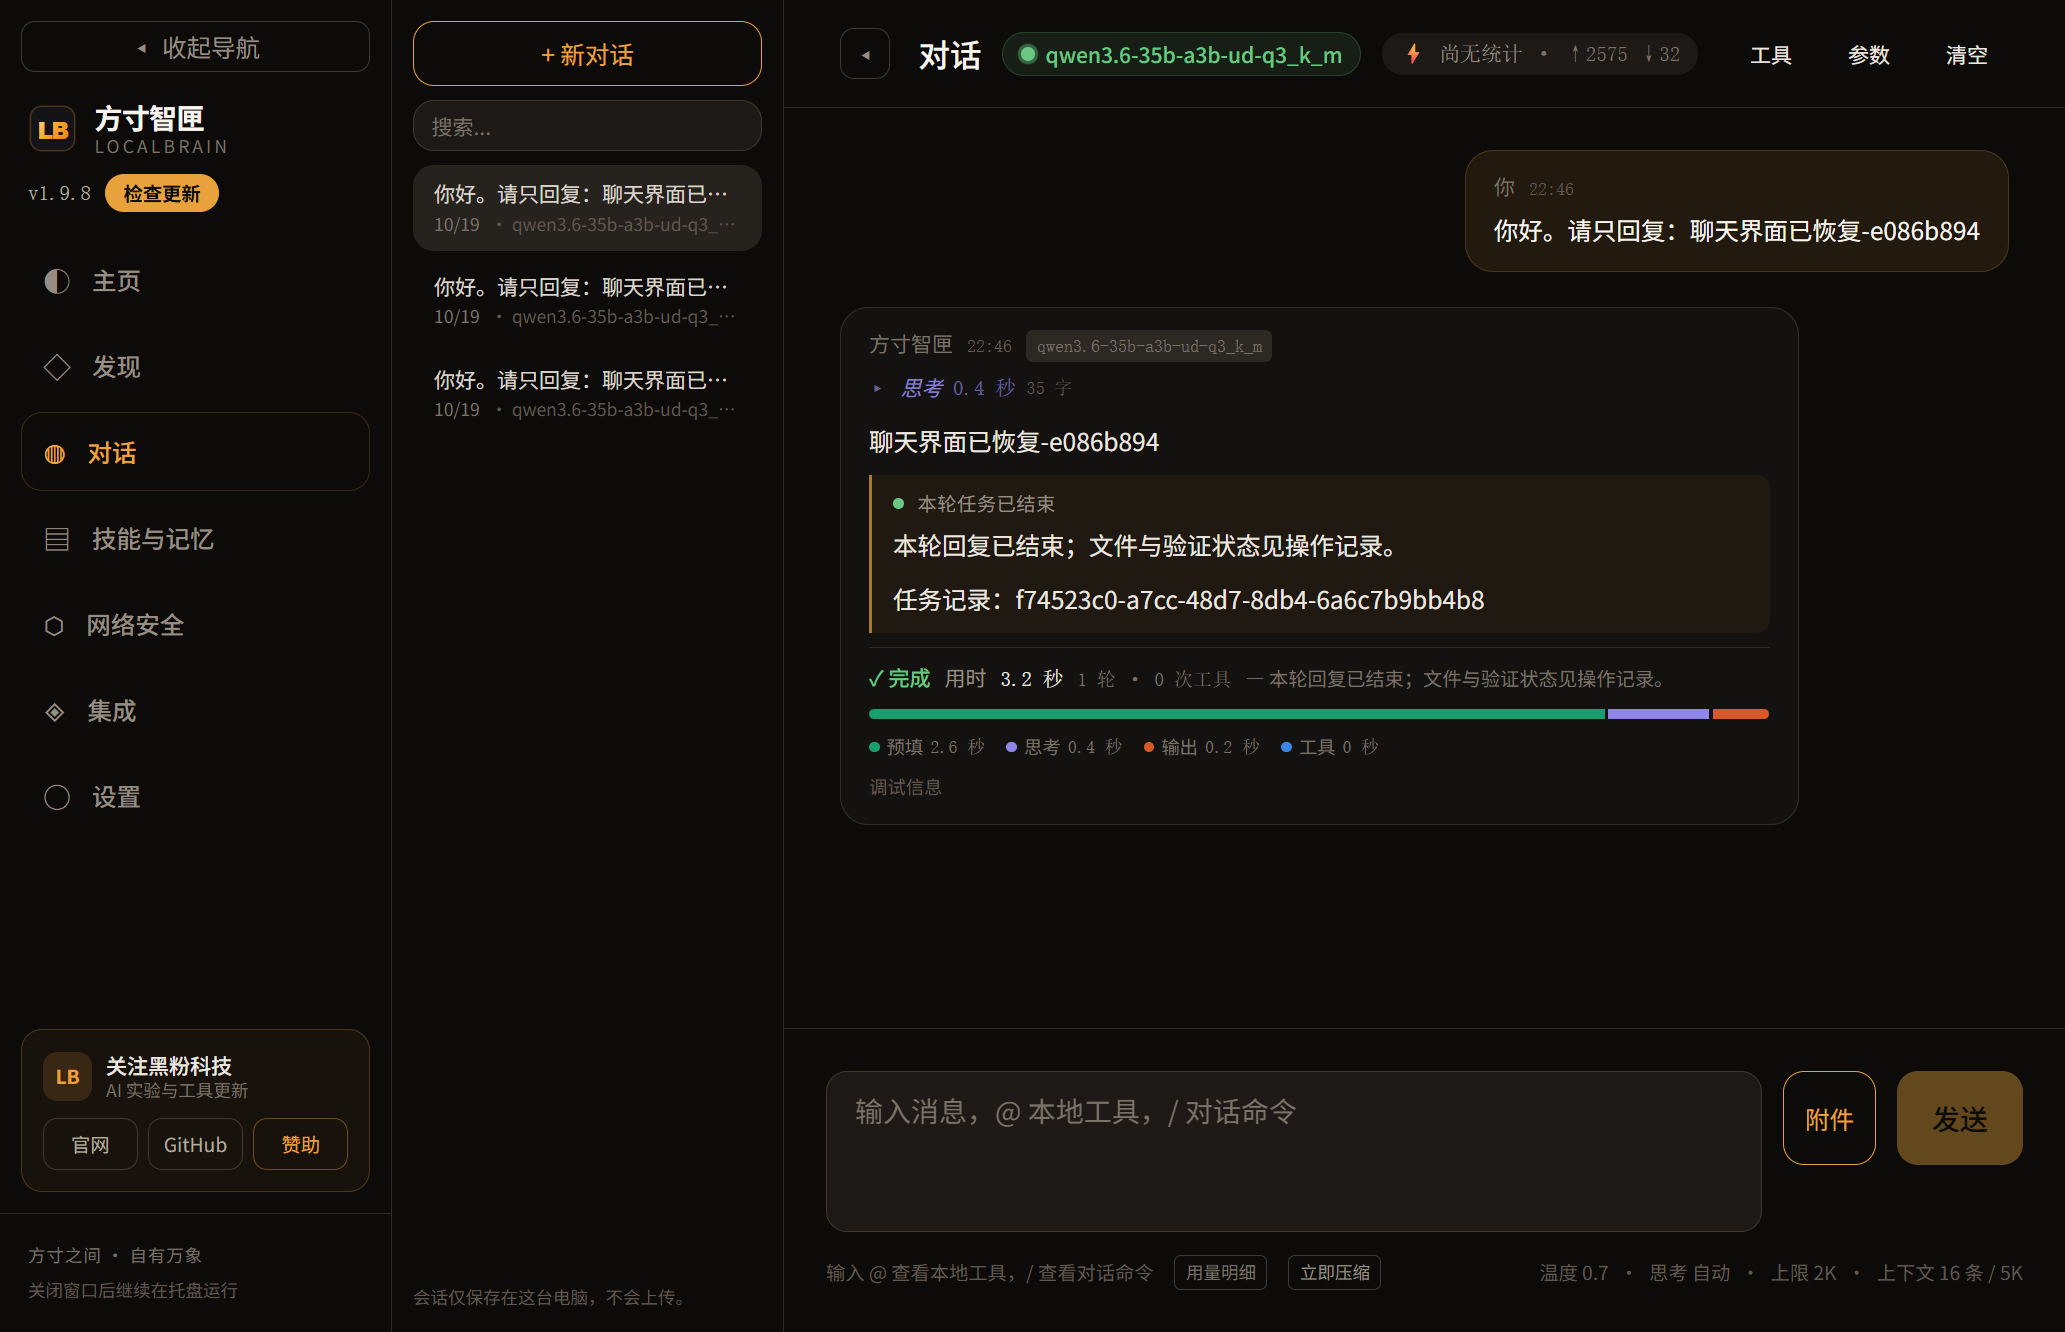The height and width of the screenshot is (1332, 2065).
Task: Focus the 搜索 conversation search field
Action: 587,126
